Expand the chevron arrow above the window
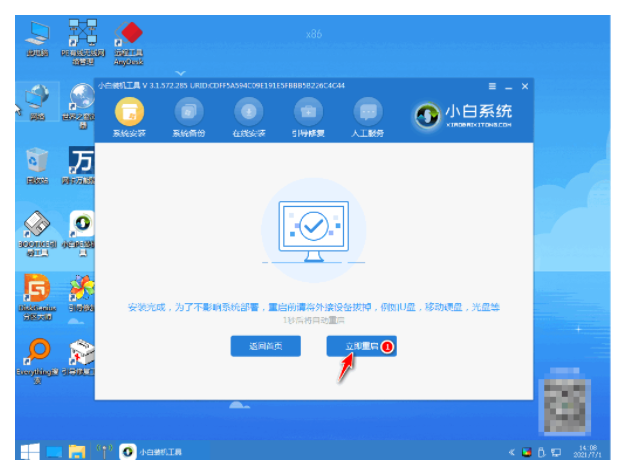 180,73
